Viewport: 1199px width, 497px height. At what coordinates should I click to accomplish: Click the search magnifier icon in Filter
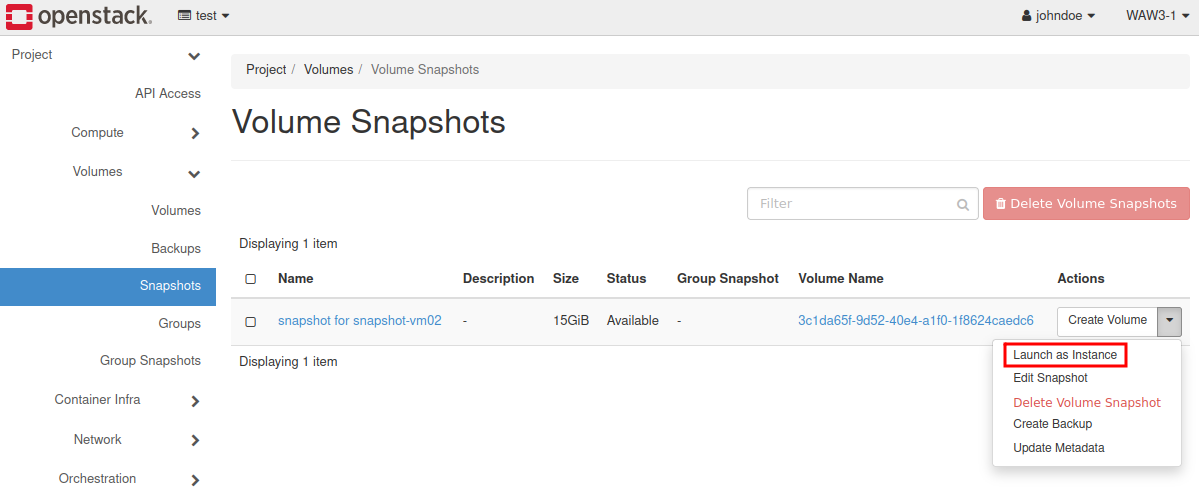click(962, 204)
